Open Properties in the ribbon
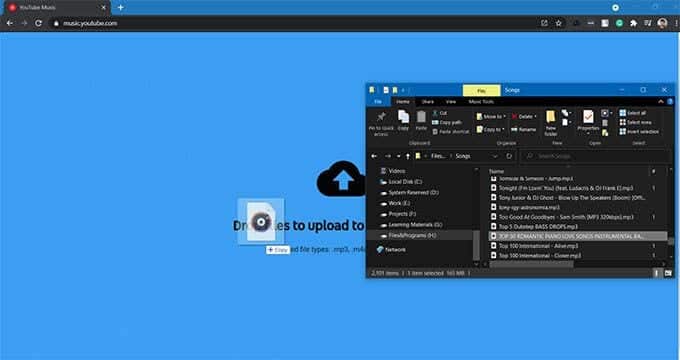680x360 pixels. pyautogui.click(x=588, y=121)
